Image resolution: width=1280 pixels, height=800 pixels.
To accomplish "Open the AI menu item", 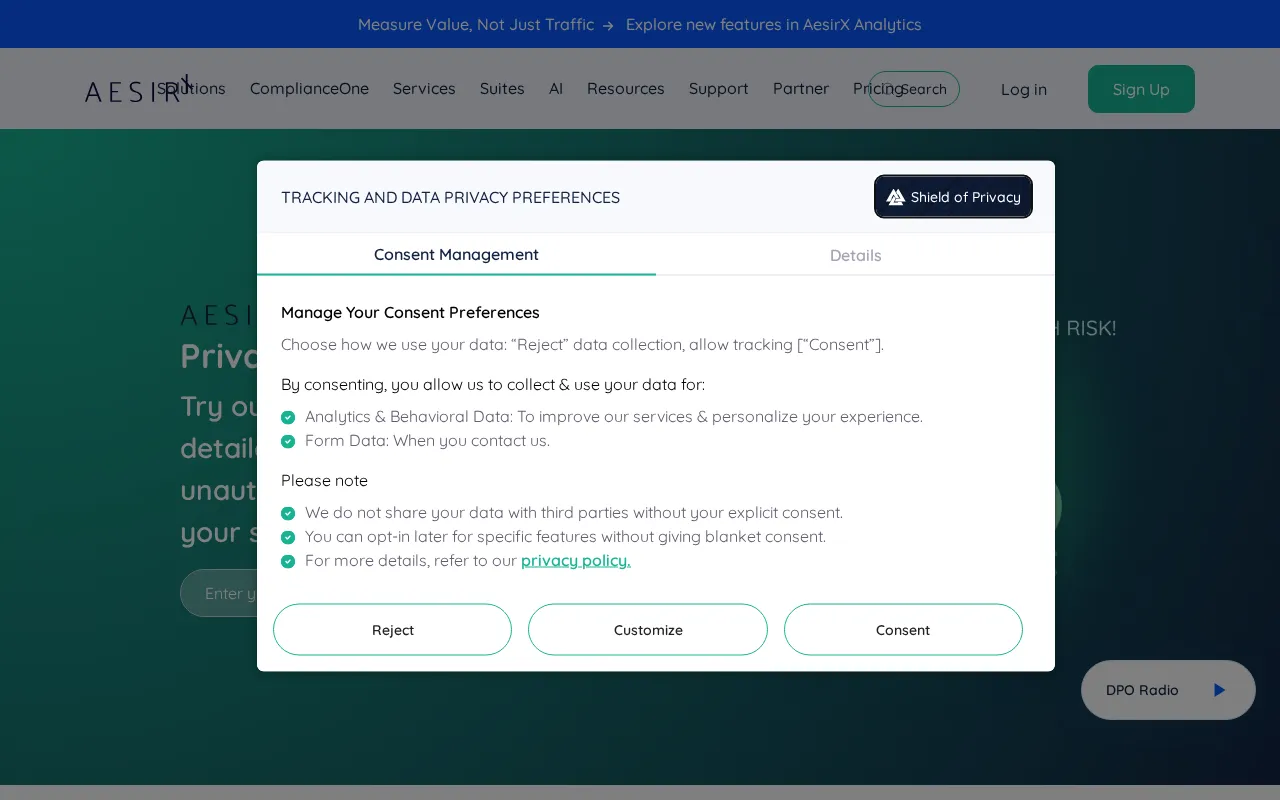I will (556, 88).
